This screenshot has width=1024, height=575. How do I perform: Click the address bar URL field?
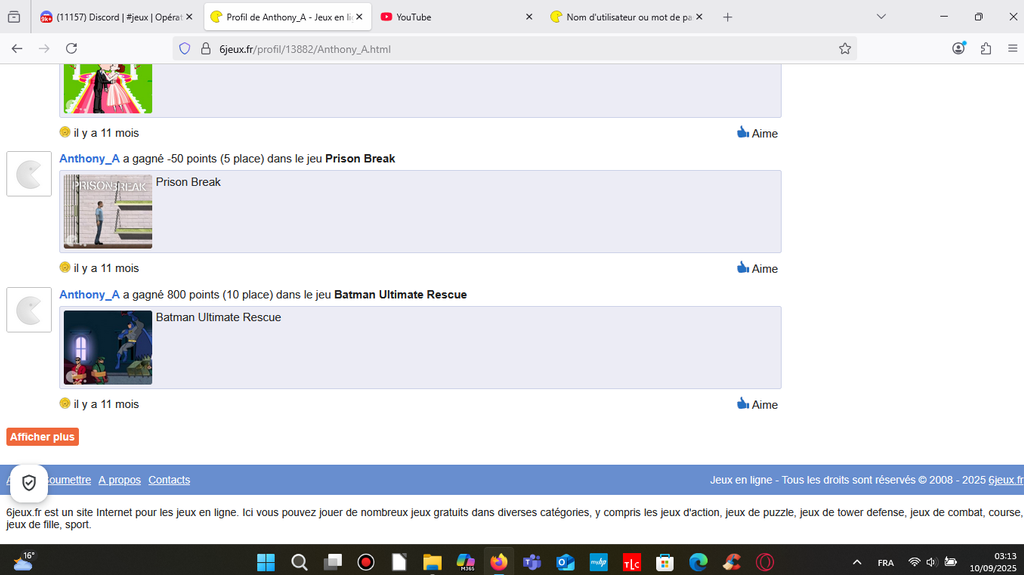tap(500, 48)
